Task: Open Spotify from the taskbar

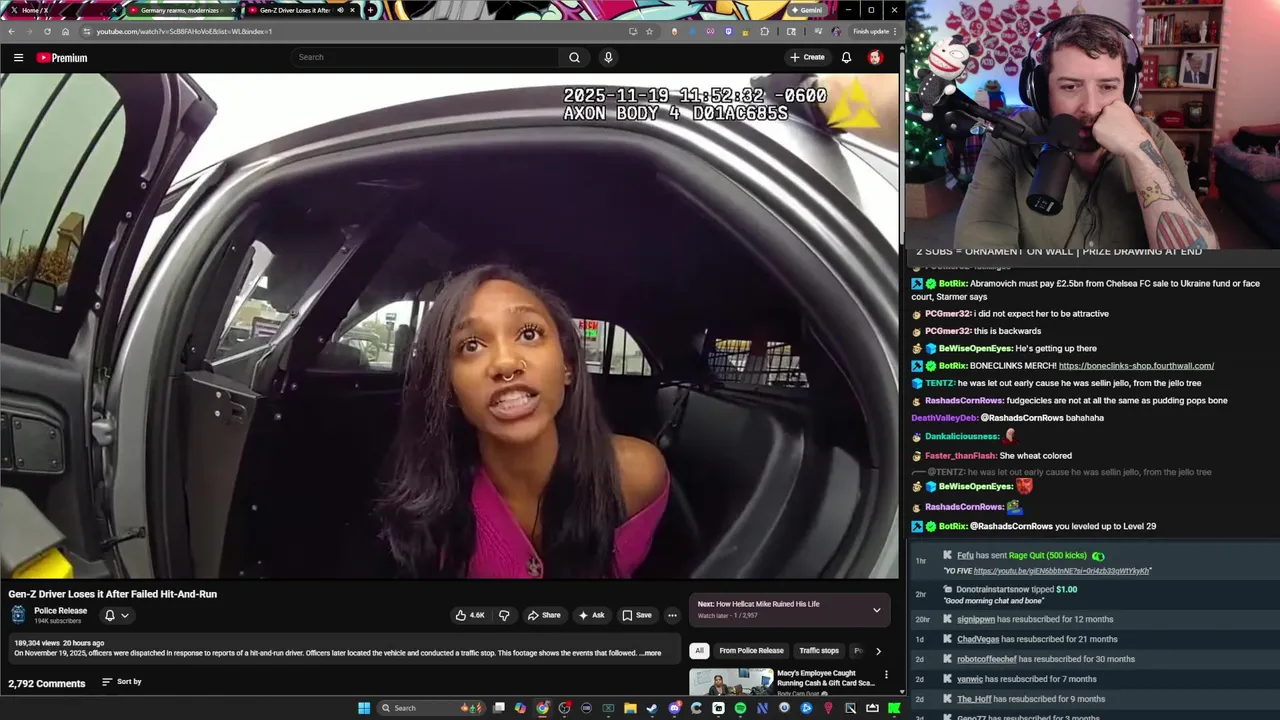Action: point(740,708)
